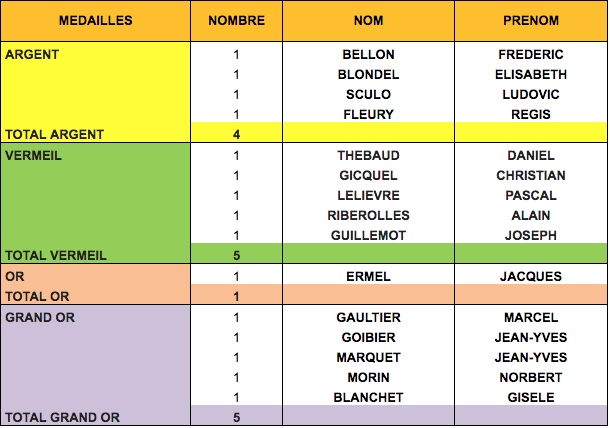Select the TOTAL GRAND OR label

62,417
